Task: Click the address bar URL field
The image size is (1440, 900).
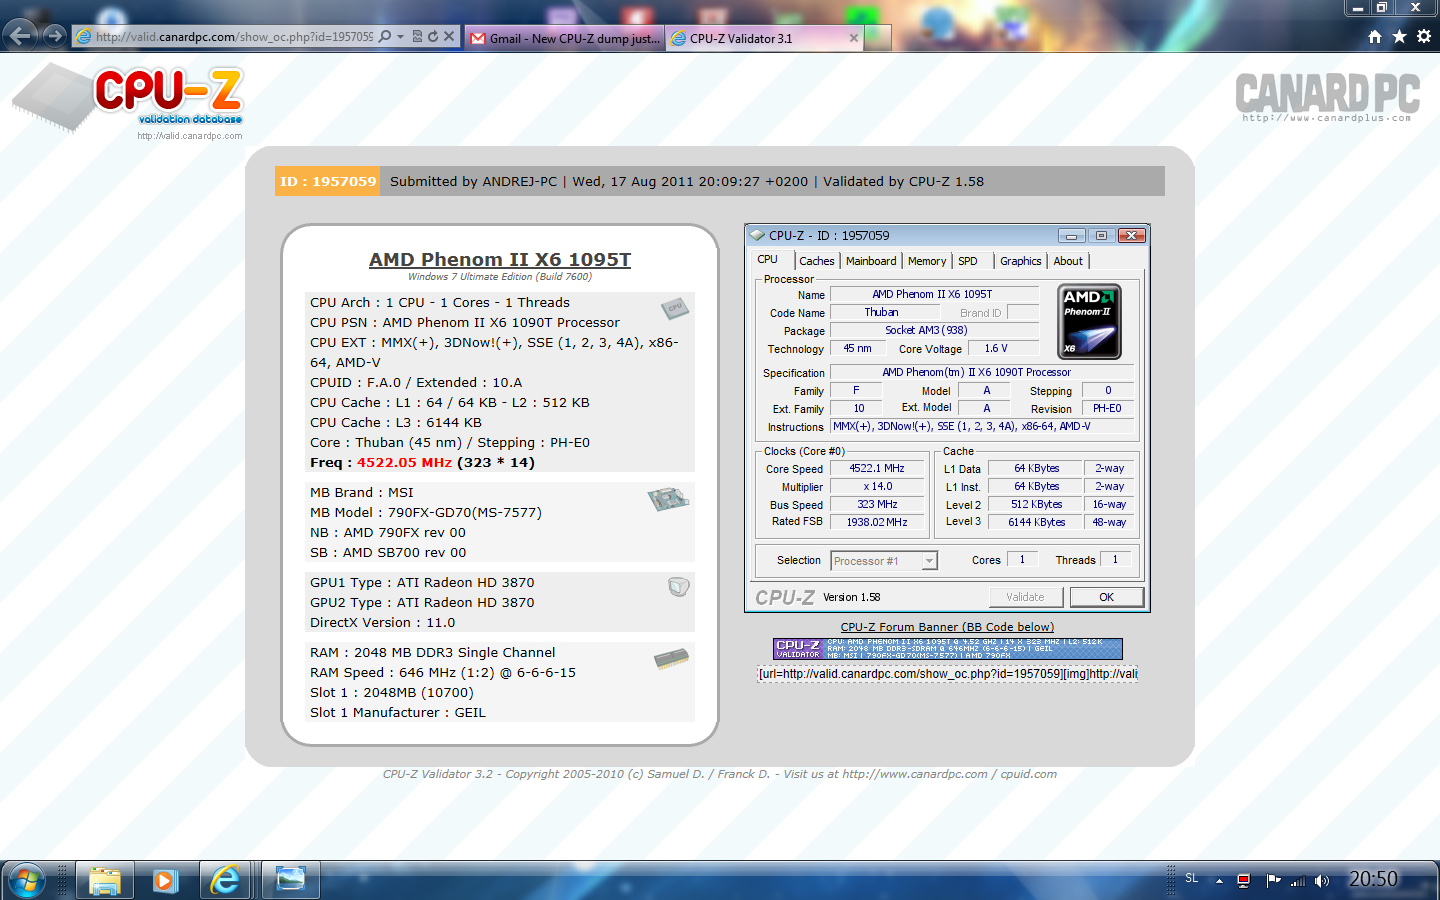Action: 234,37
